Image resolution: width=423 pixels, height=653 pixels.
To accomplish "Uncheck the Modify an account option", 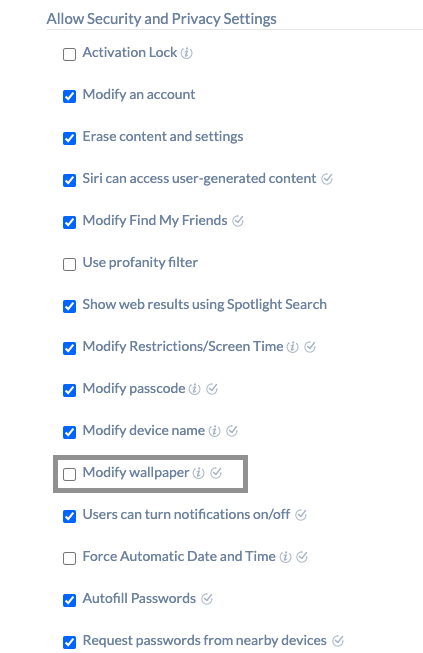I will (x=70, y=96).
